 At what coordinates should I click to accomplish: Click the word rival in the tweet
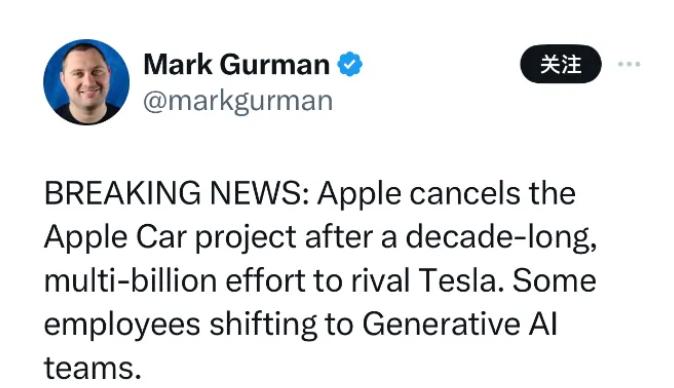380,281
